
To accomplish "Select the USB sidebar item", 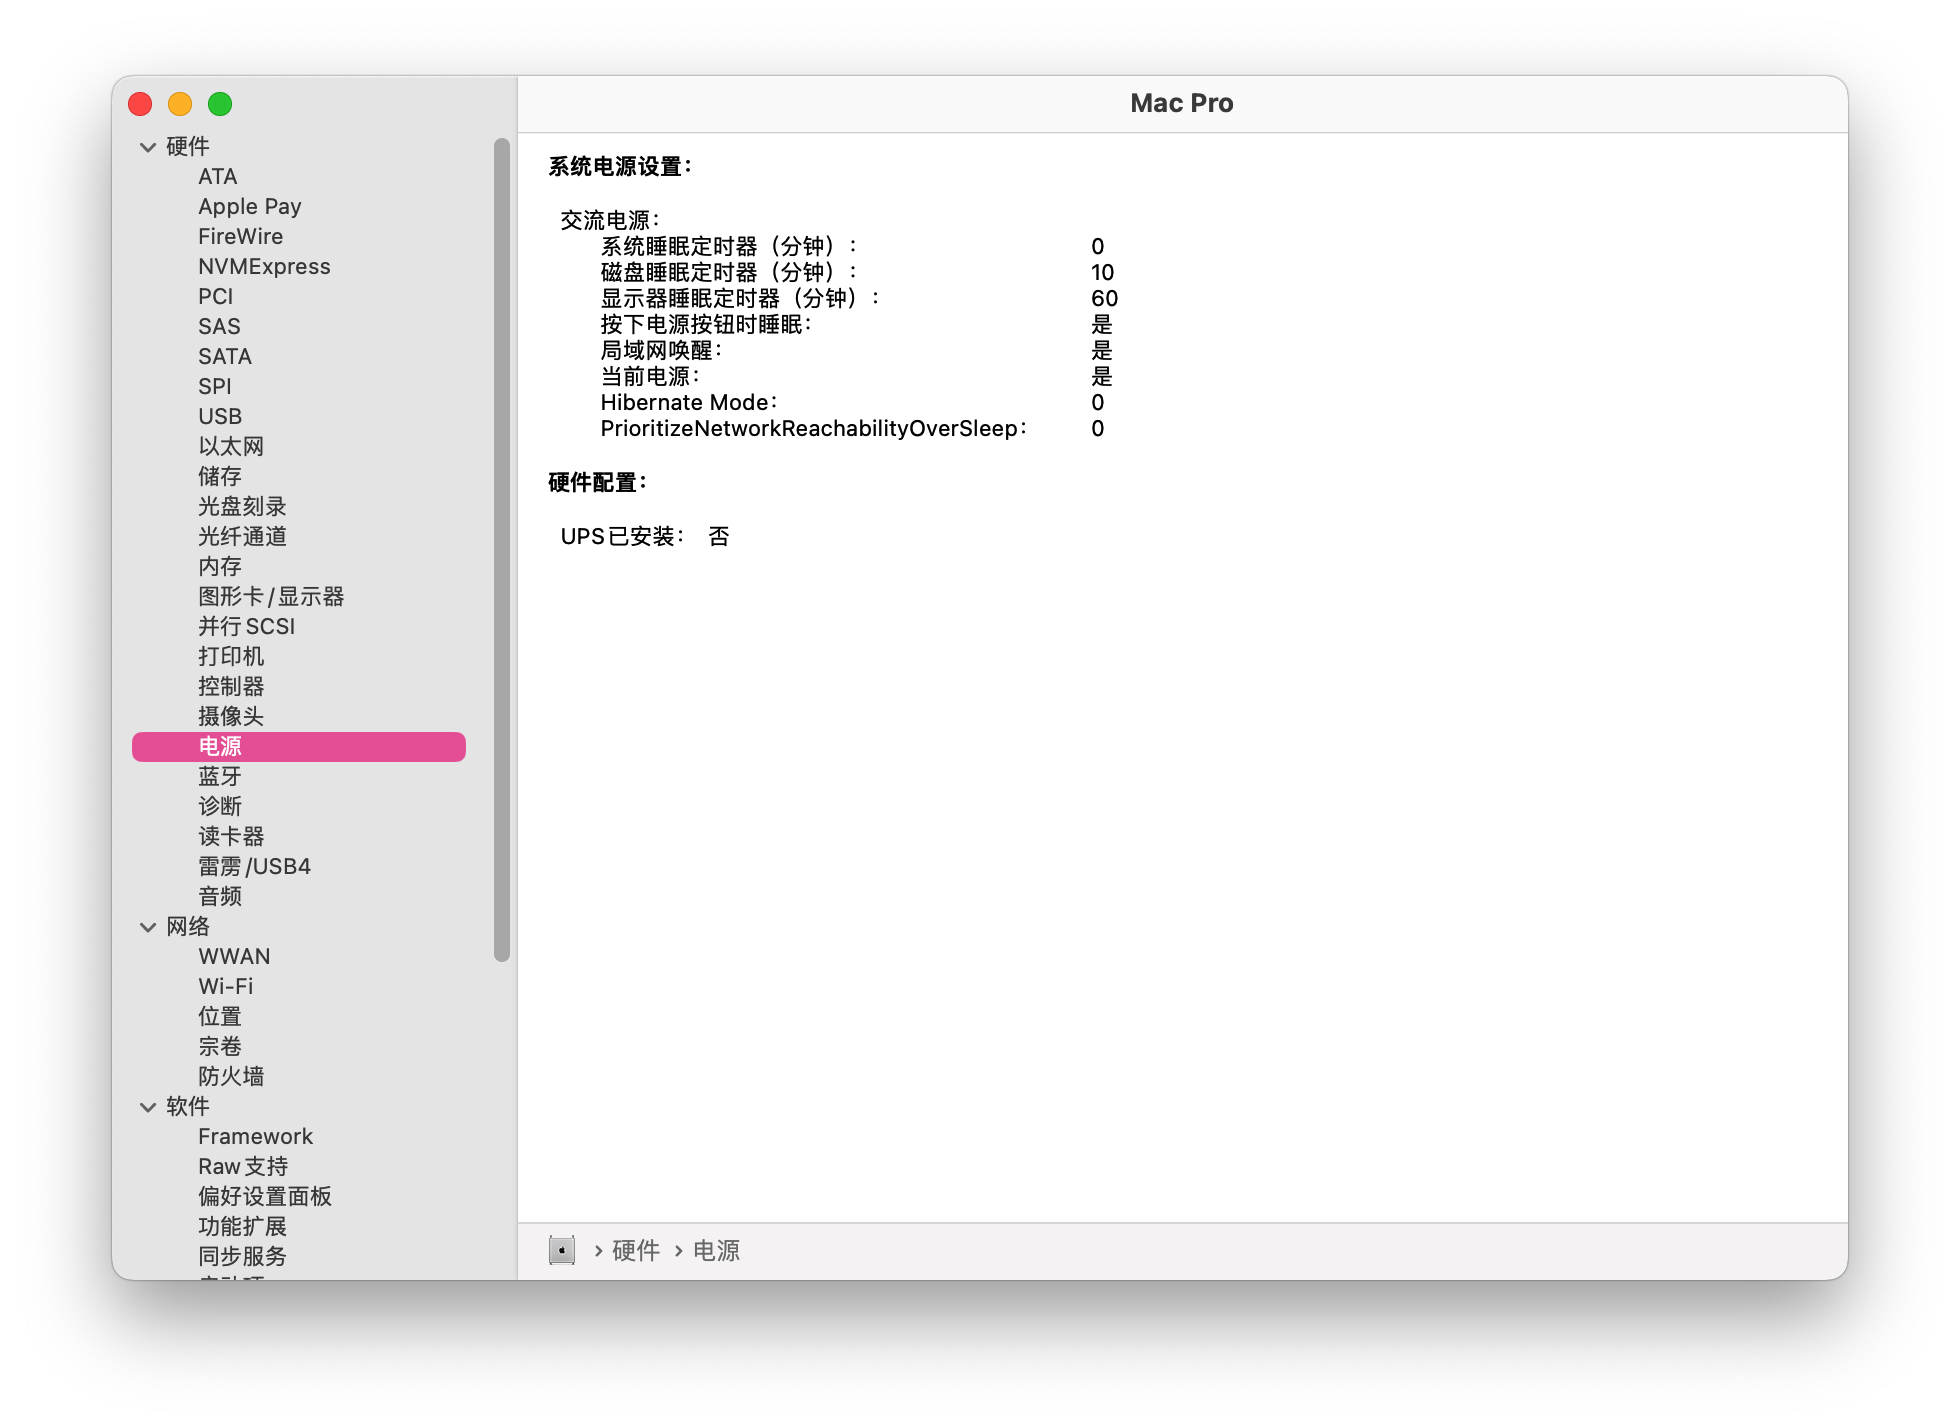I will [x=220, y=416].
